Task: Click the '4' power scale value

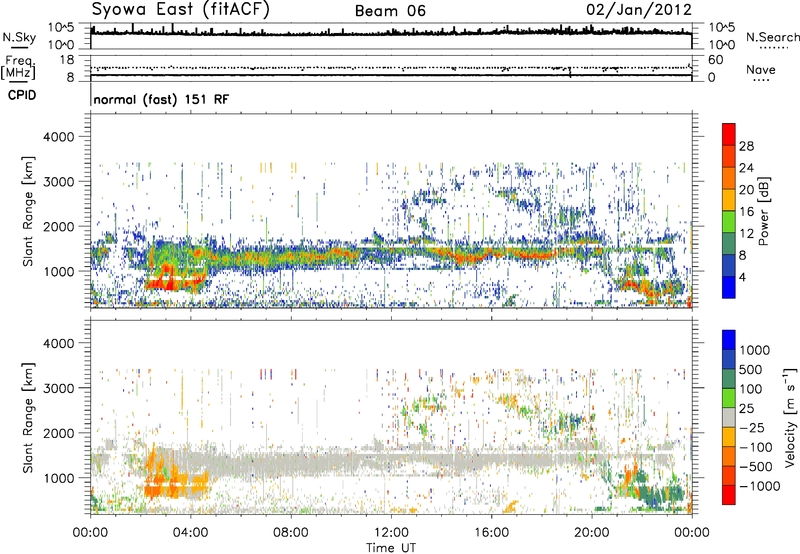Action: (742, 278)
